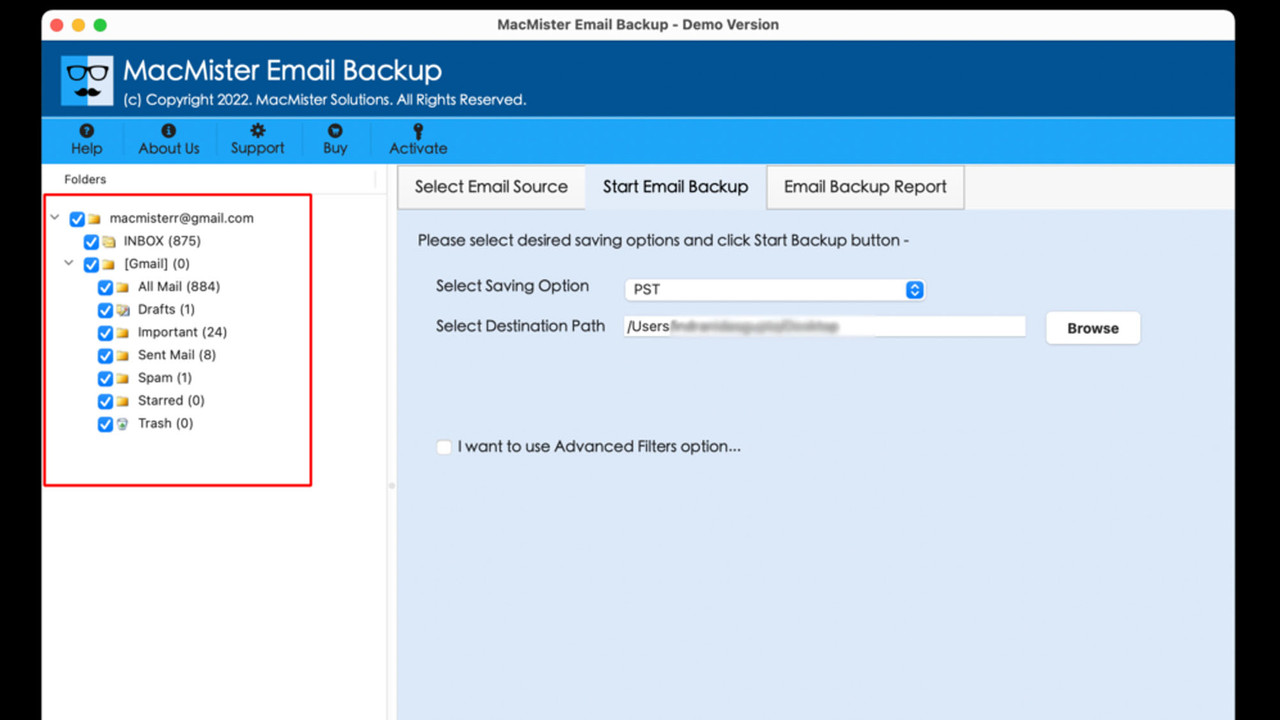Open the About Us toolbar icon

coord(168,131)
